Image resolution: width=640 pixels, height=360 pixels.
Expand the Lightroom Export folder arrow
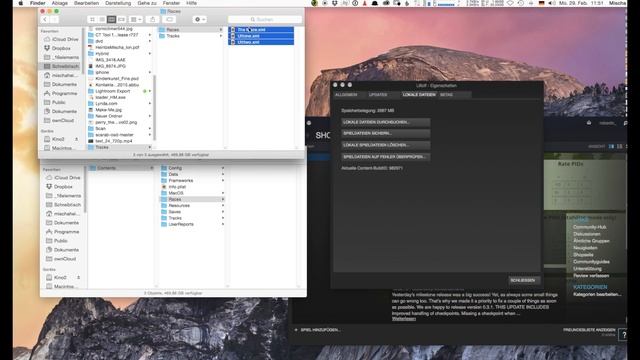(x=150, y=91)
